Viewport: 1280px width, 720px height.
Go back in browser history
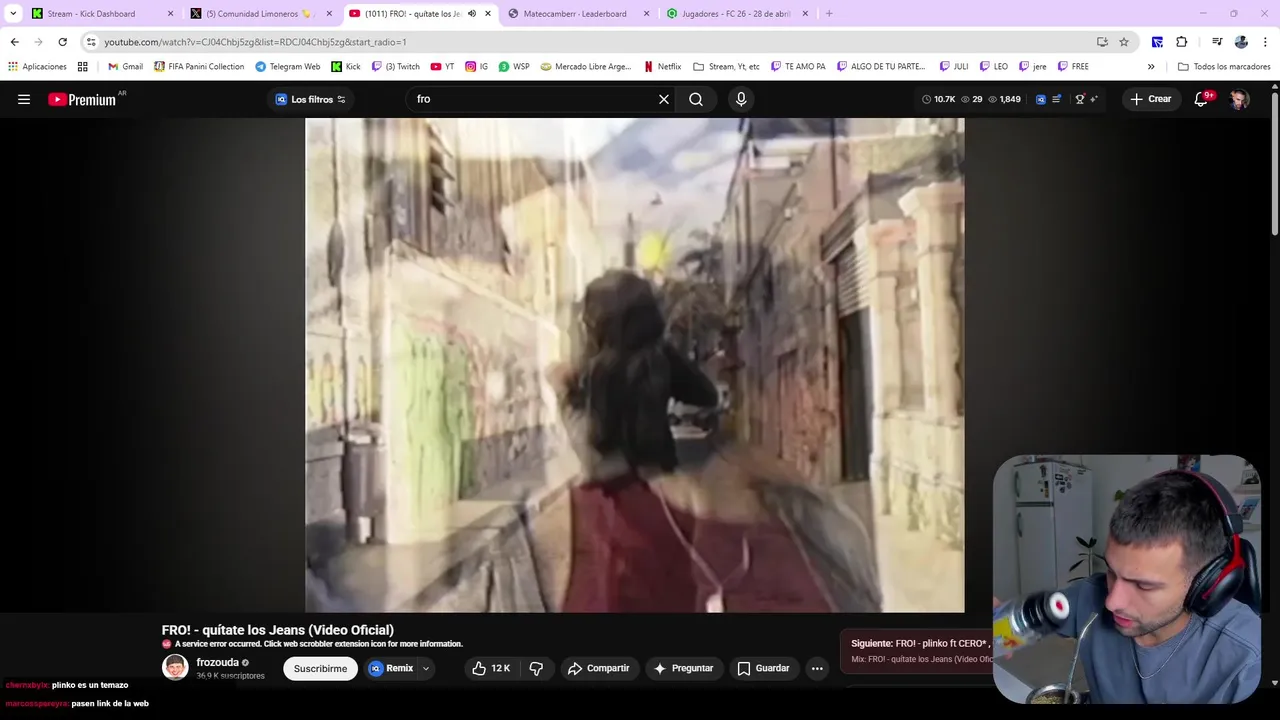[14, 42]
